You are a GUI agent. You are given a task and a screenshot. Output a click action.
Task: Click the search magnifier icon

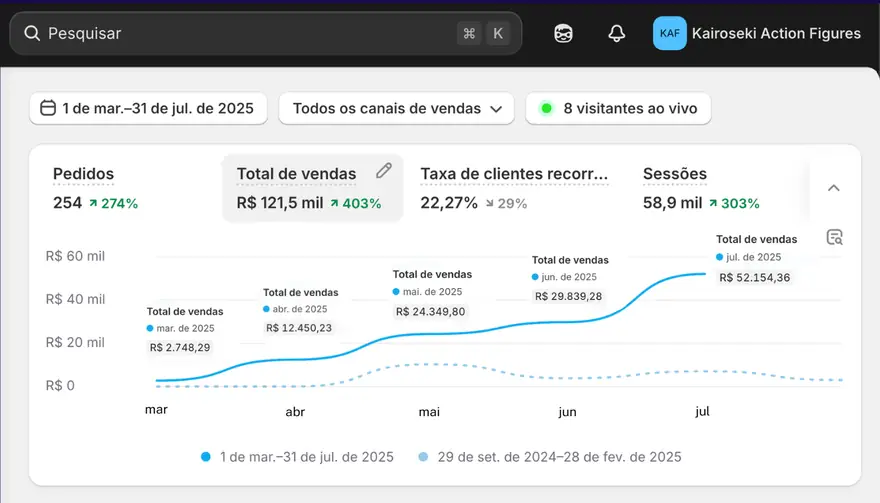tap(32, 34)
